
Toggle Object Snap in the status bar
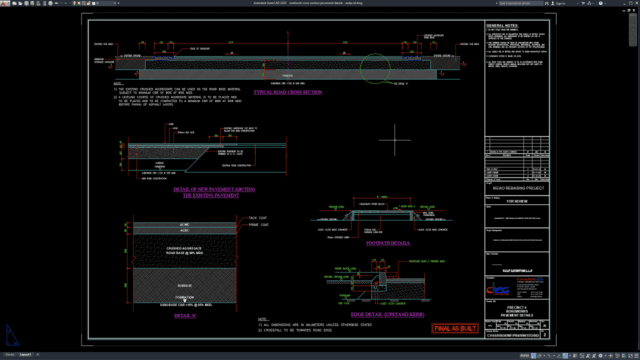[x=565, y=356]
